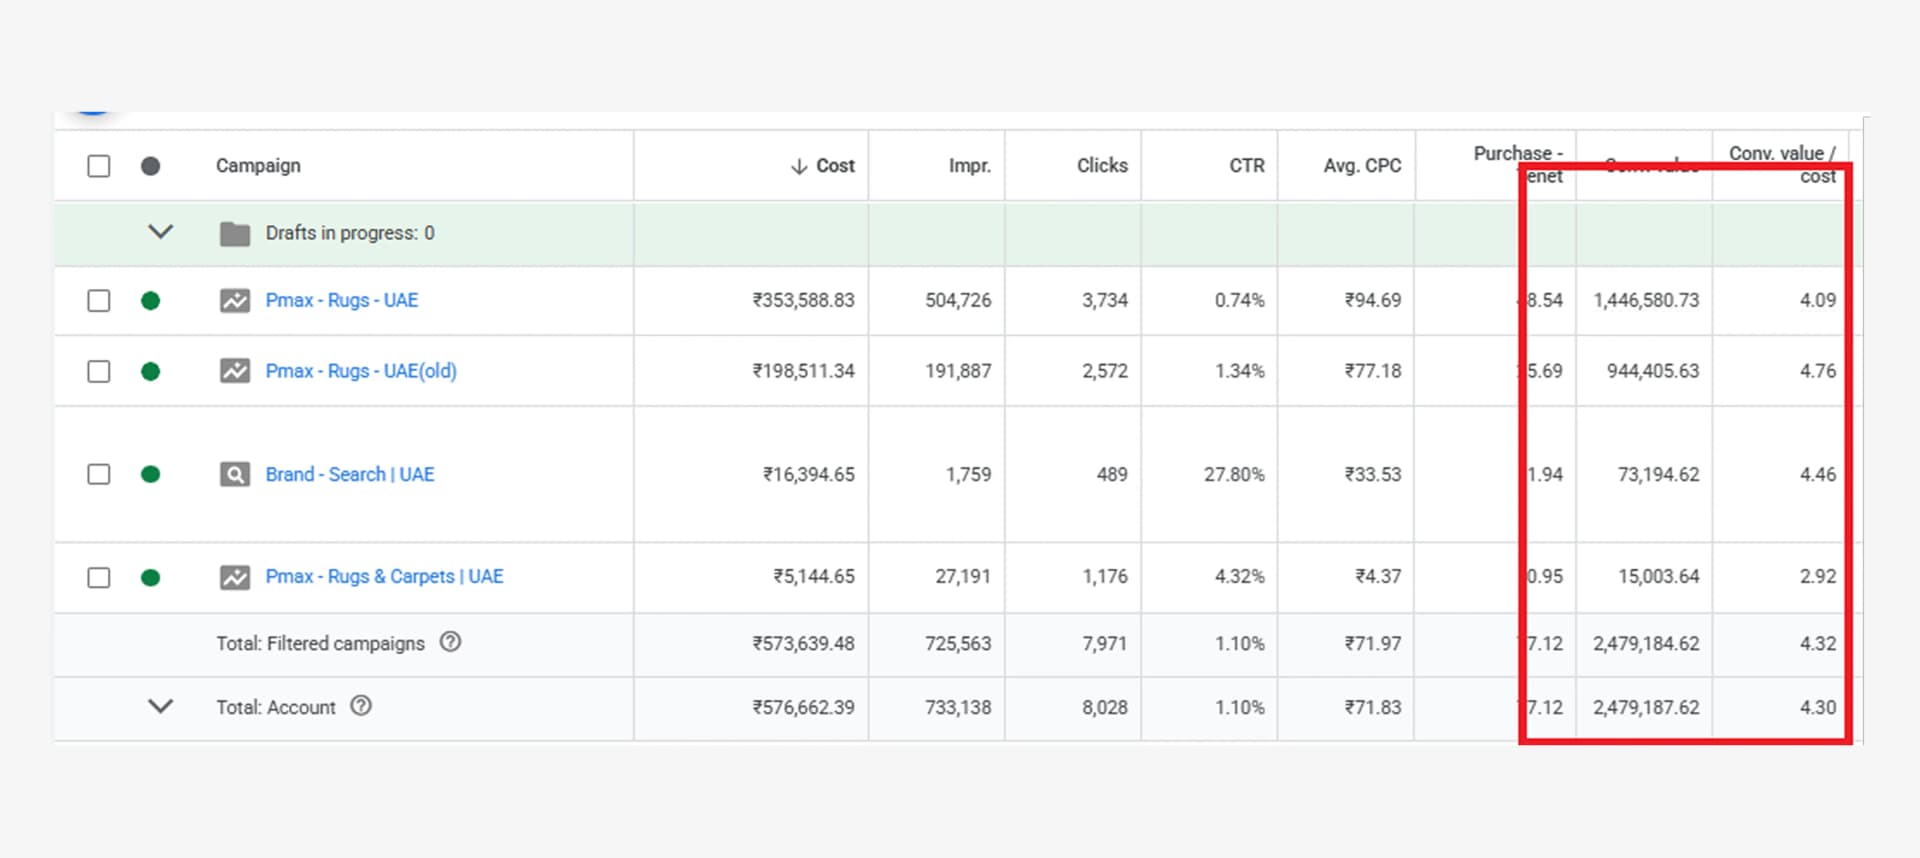1920x858 pixels.
Task: Tick the Pmax - Rugs & Carpets checkbox
Action: pyautogui.click(x=99, y=577)
